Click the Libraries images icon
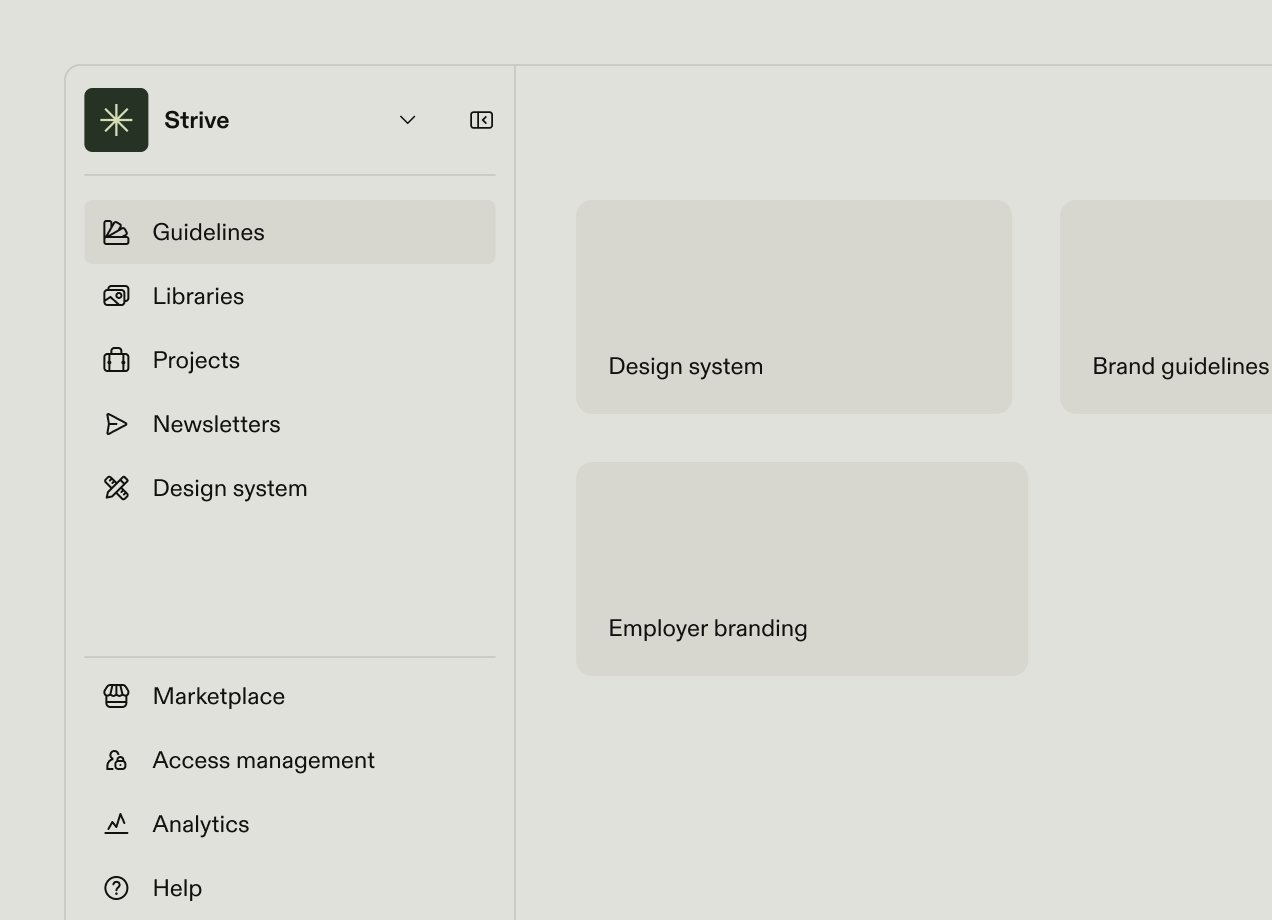The height and width of the screenshot is (920, 1272). 116,296
